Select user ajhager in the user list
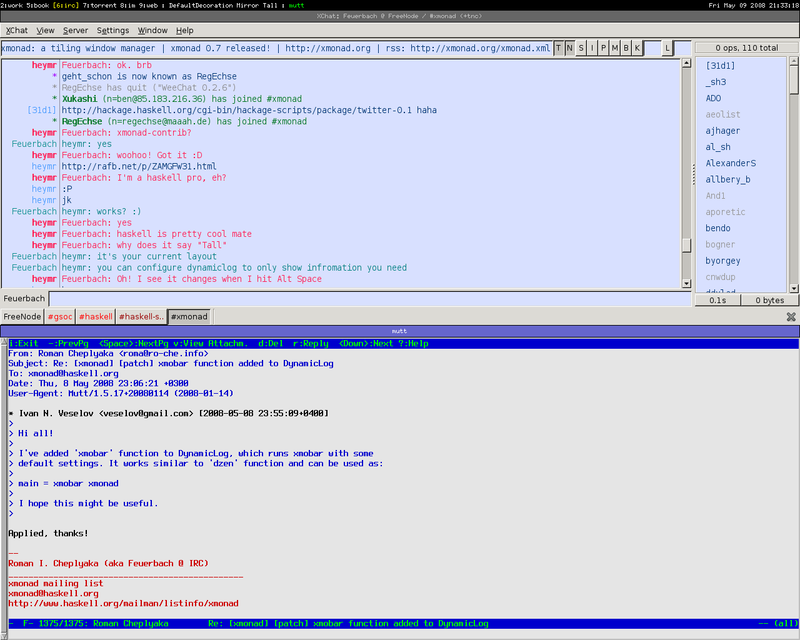This screenshot has height=640, width=800. (722, 131)
